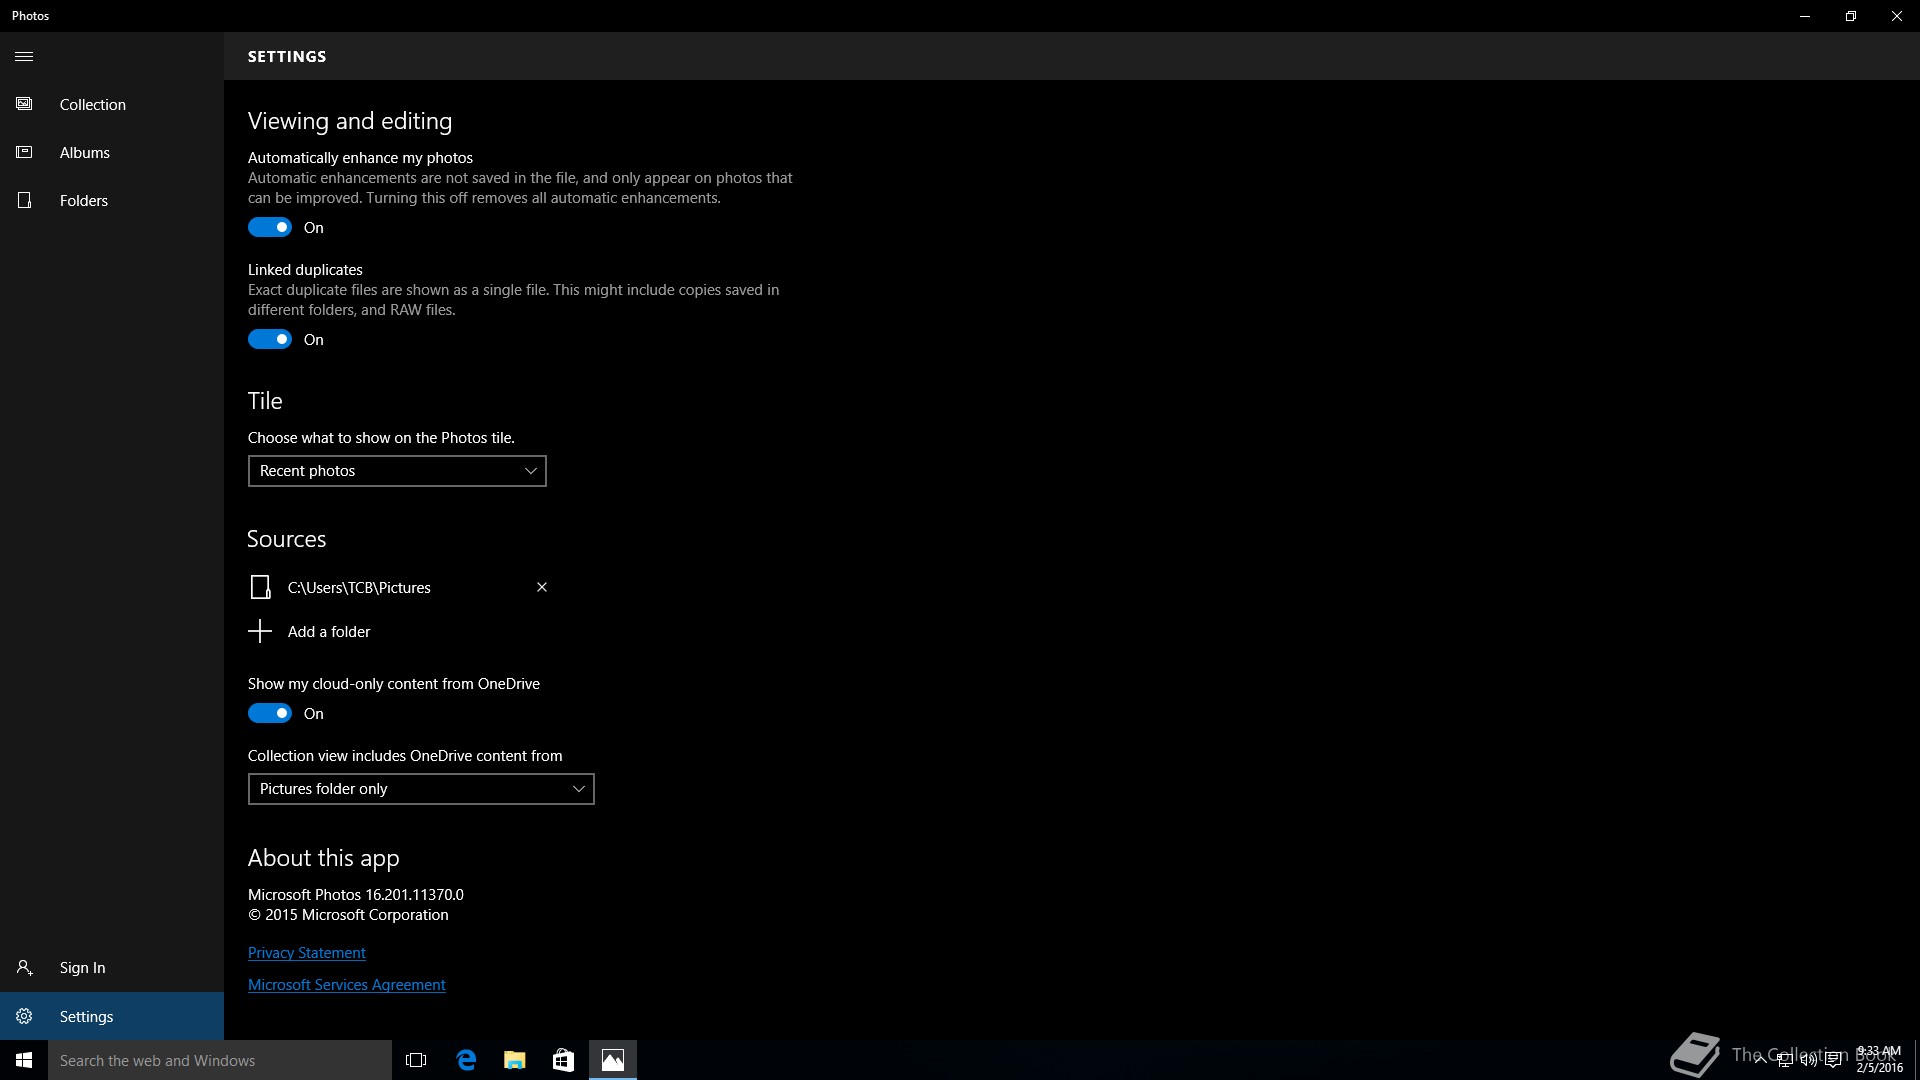1920x1080 pixels.
Task: Open File Explorer from the taskbar
Action: coord(514,1060)
